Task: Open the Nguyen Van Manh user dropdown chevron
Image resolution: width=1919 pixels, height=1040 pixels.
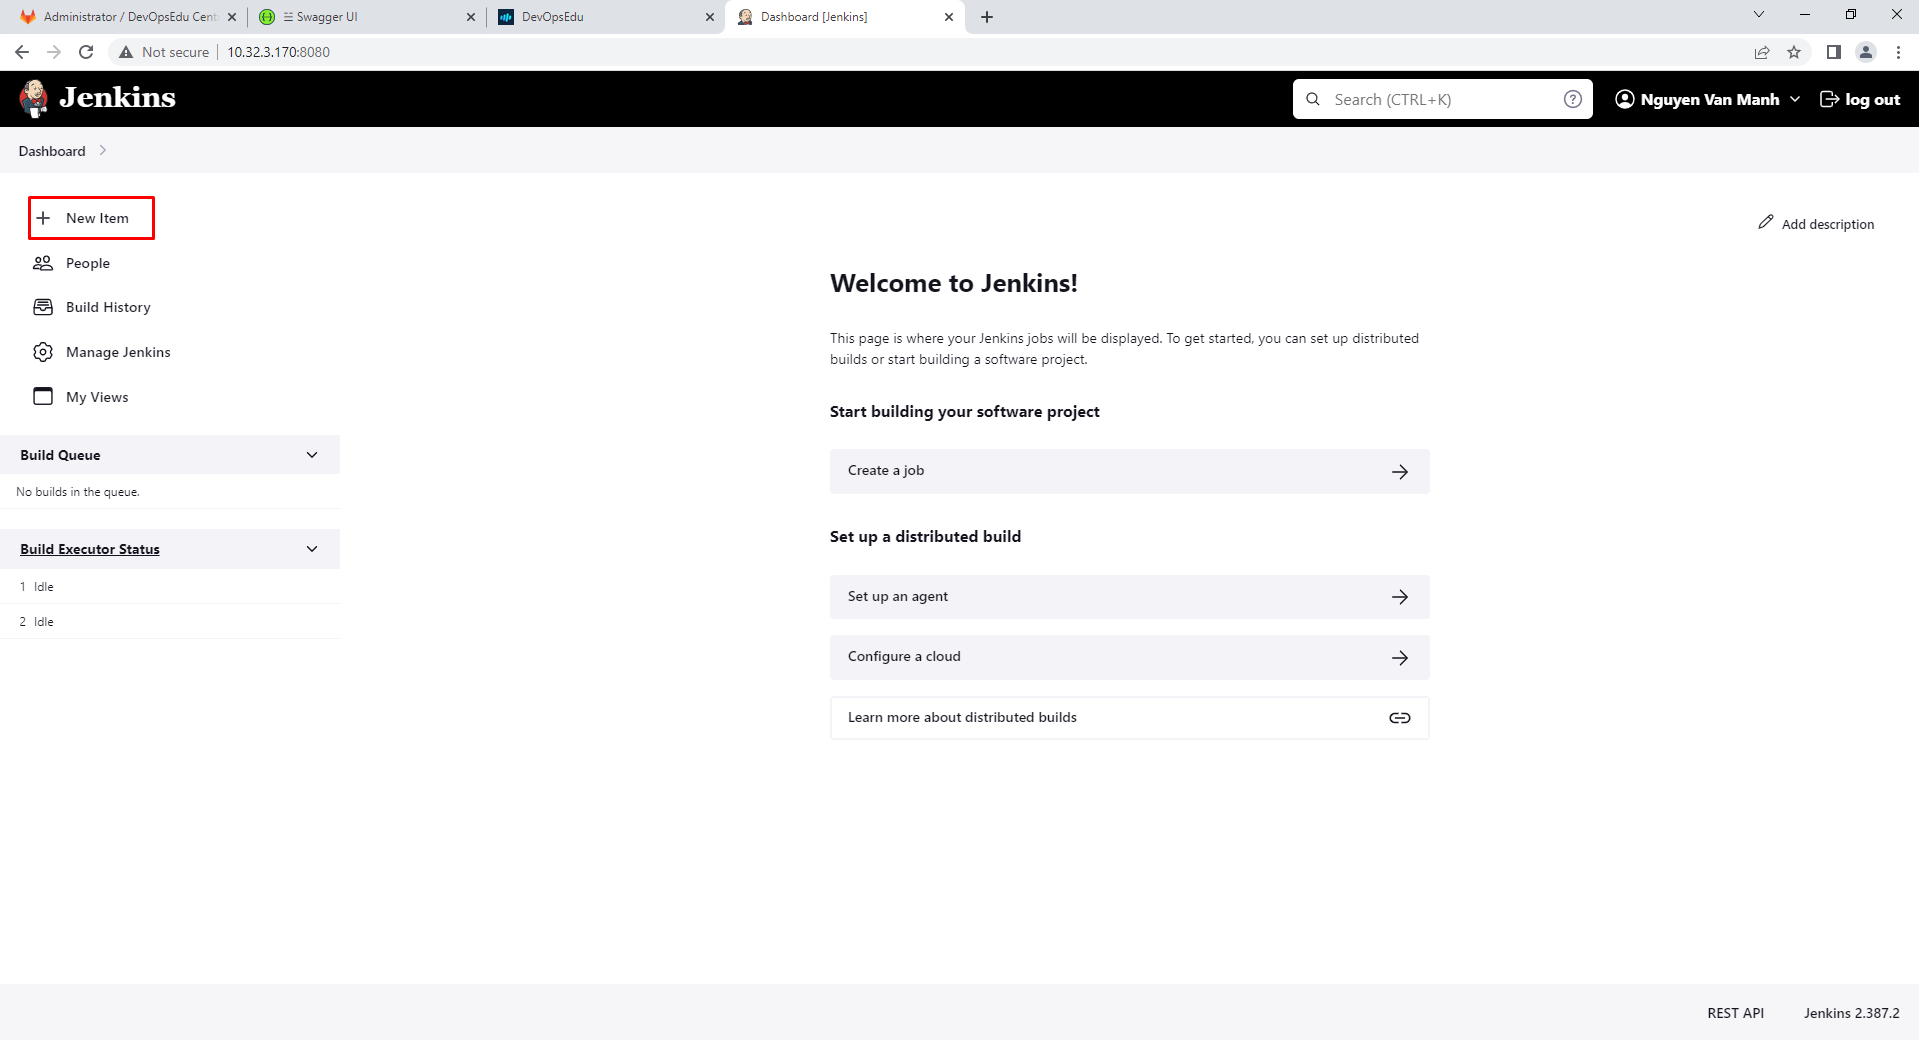Action: (x=1795, y=99)
